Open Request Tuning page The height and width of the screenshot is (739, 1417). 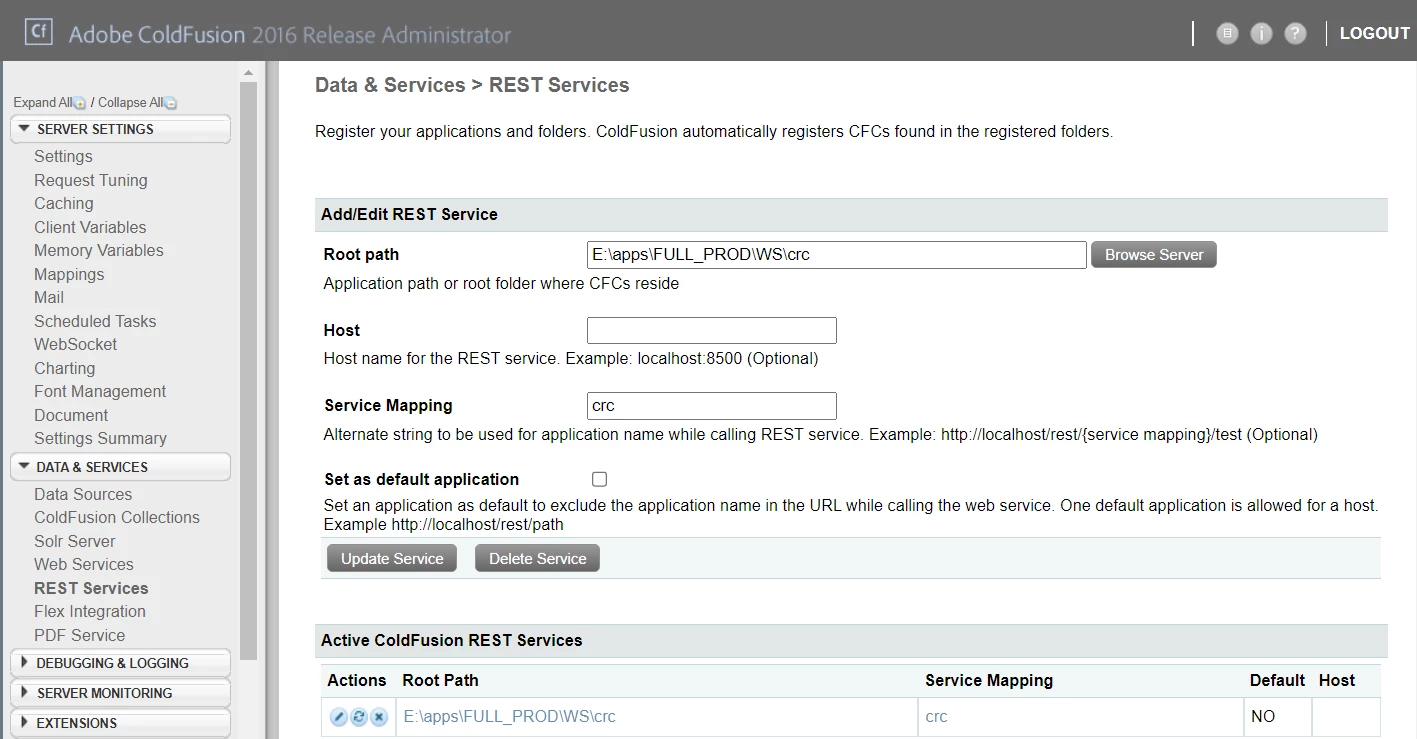91,180
